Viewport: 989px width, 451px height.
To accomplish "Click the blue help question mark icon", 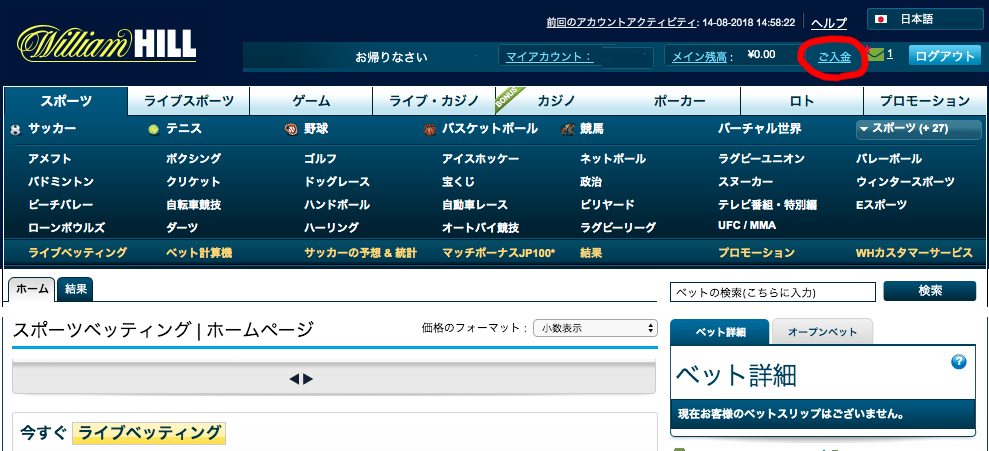I will [x=958, y=361].
